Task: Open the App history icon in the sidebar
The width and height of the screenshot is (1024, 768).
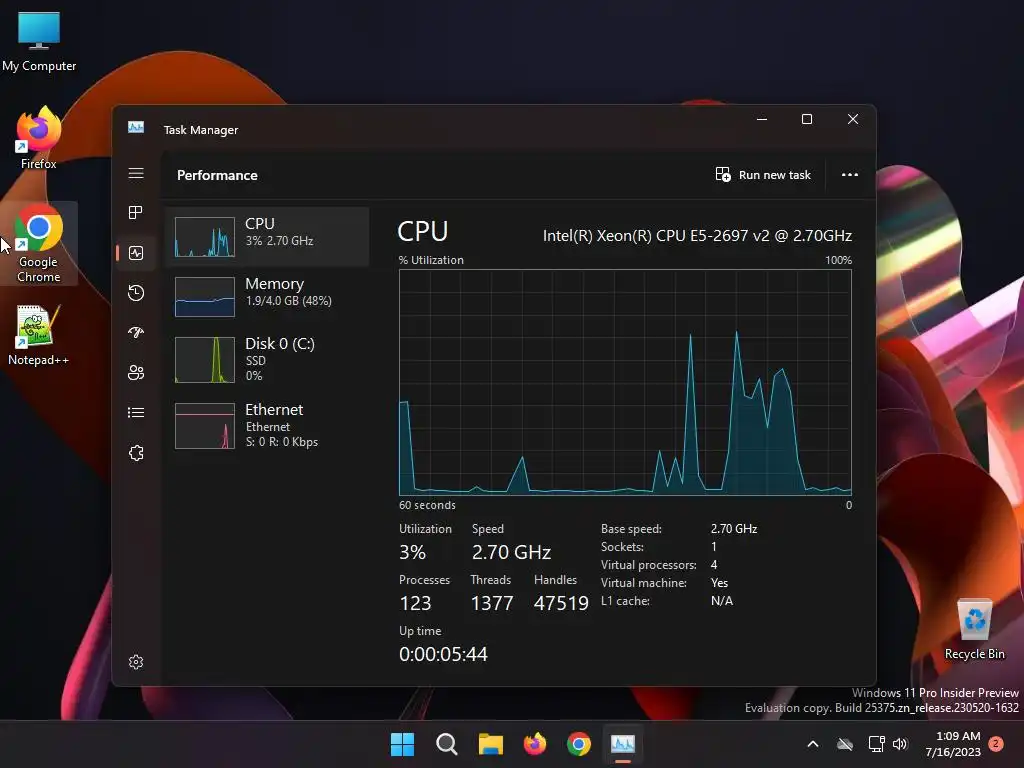Action: click(x=136, y=293)
